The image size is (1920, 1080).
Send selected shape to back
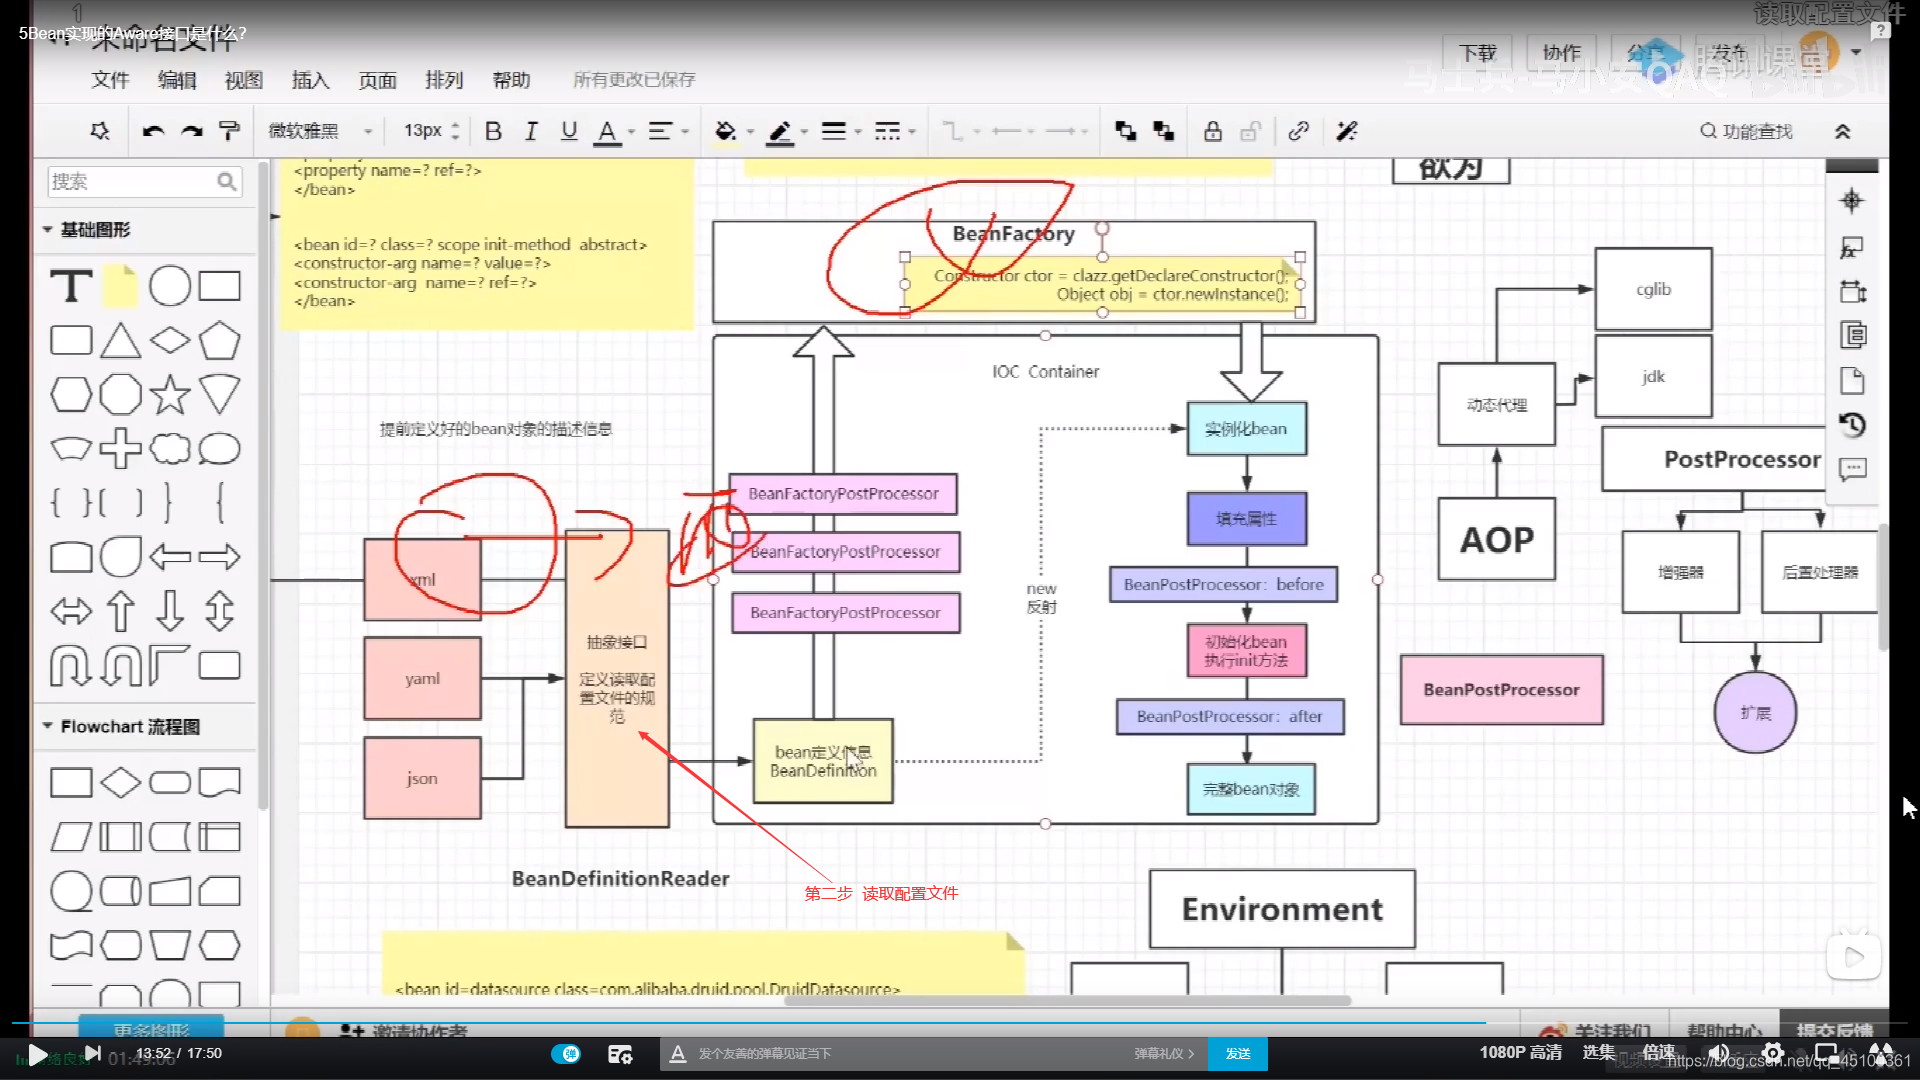point(1163,131)
